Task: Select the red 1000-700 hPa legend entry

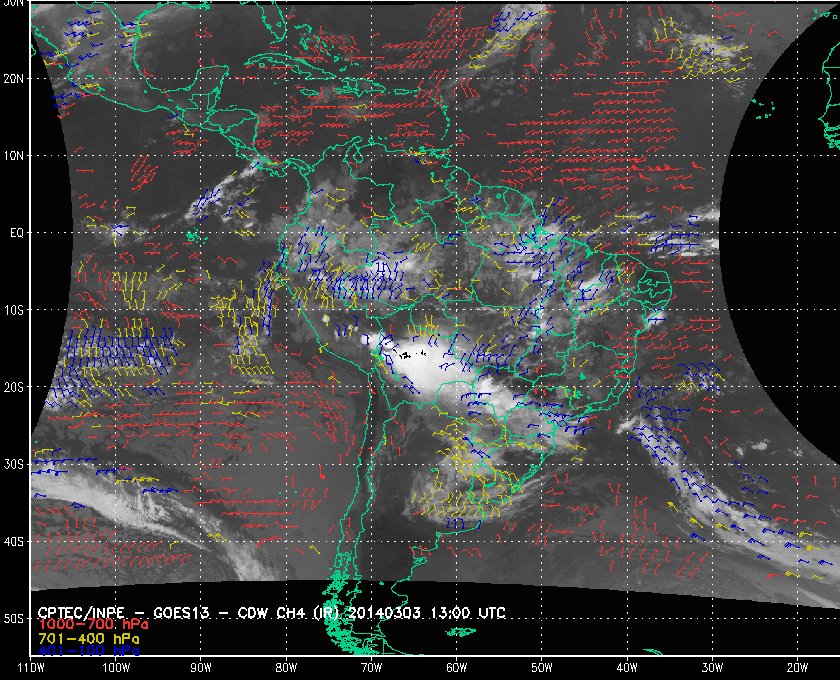Action: click(93, 624)
